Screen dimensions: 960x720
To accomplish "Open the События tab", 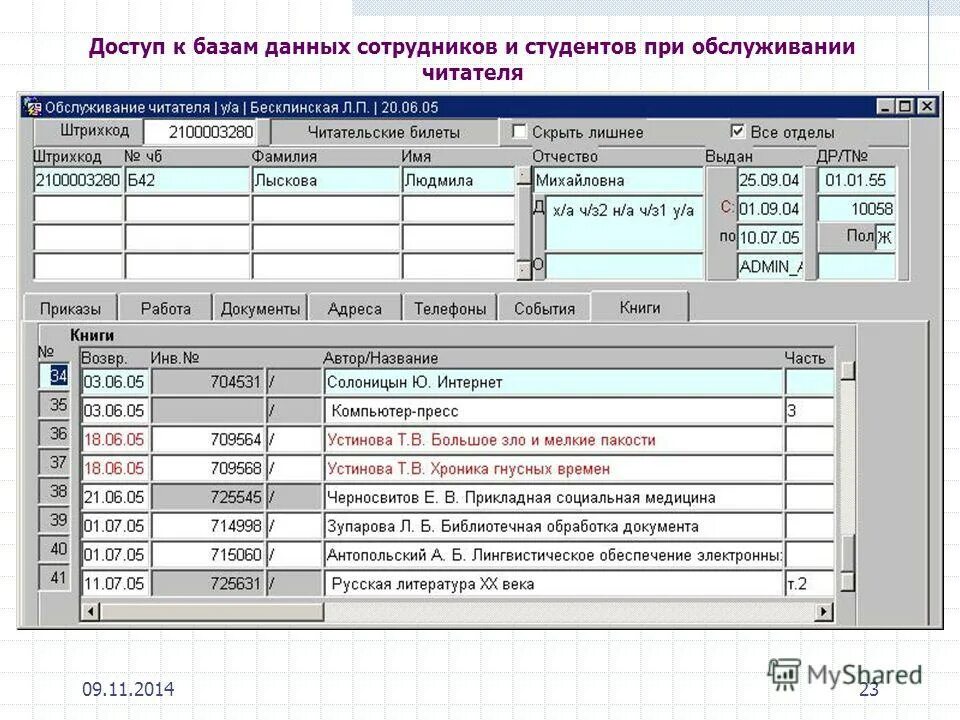I will coord(546,308).
